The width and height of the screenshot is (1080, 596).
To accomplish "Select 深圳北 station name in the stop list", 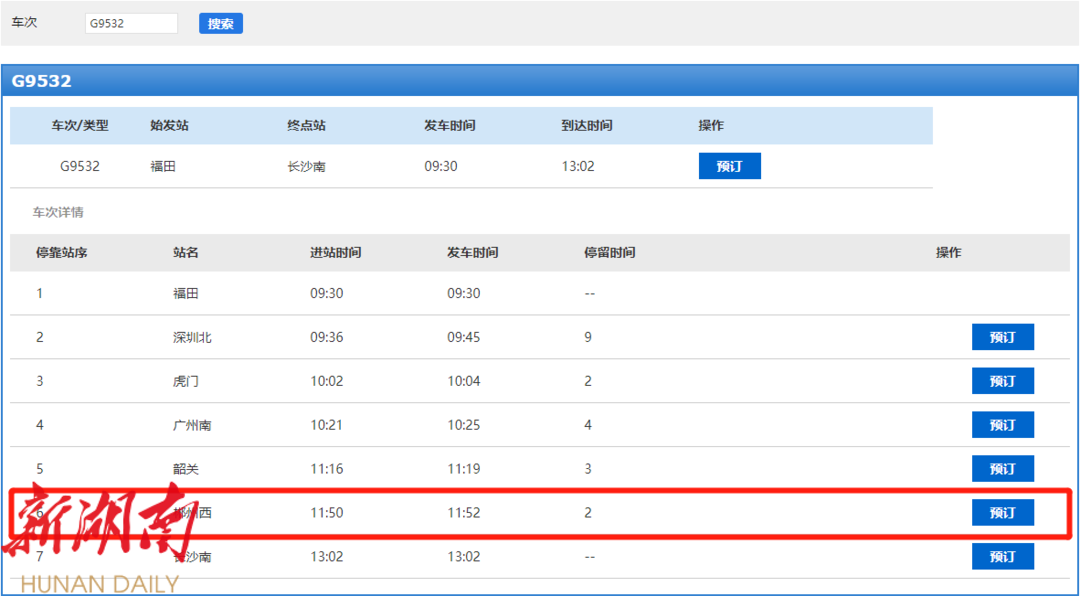I will click(192, 337).
